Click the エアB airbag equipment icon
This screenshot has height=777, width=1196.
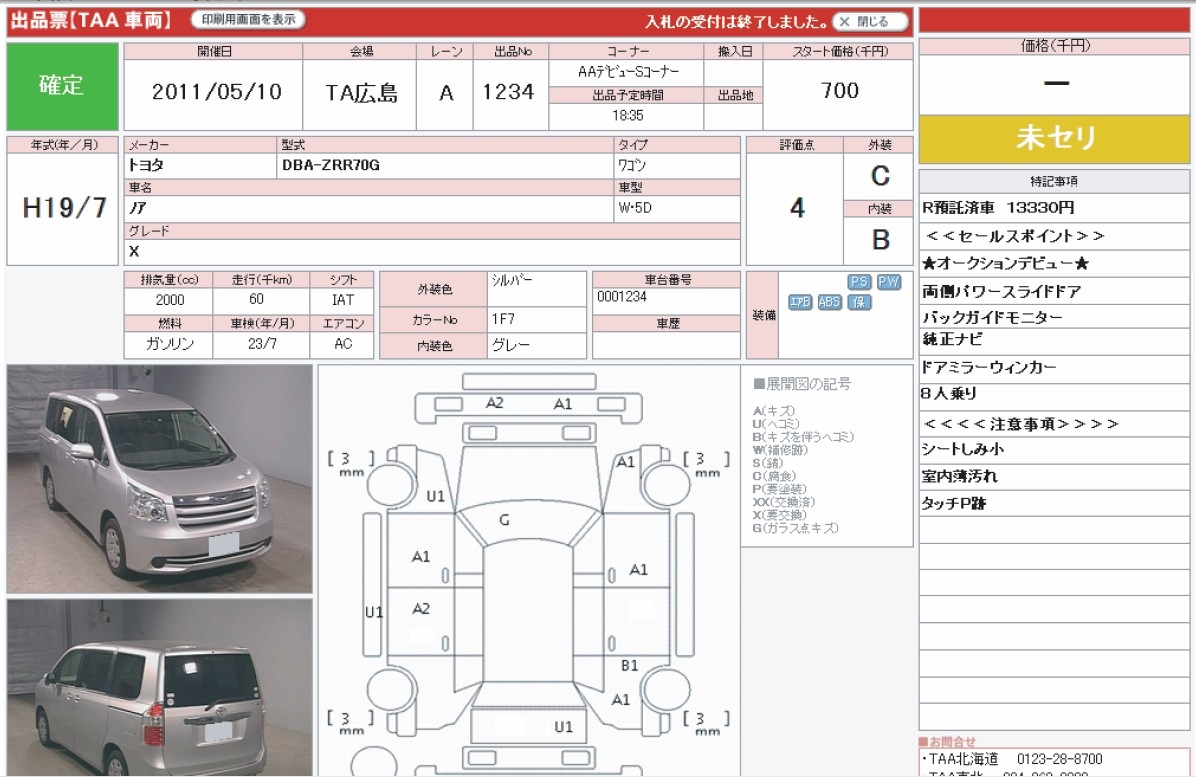pos(799,302)
